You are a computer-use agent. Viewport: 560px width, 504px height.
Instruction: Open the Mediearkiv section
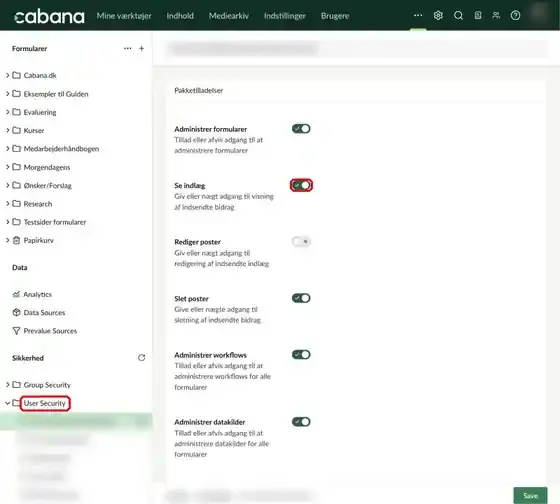click(229, 16)
